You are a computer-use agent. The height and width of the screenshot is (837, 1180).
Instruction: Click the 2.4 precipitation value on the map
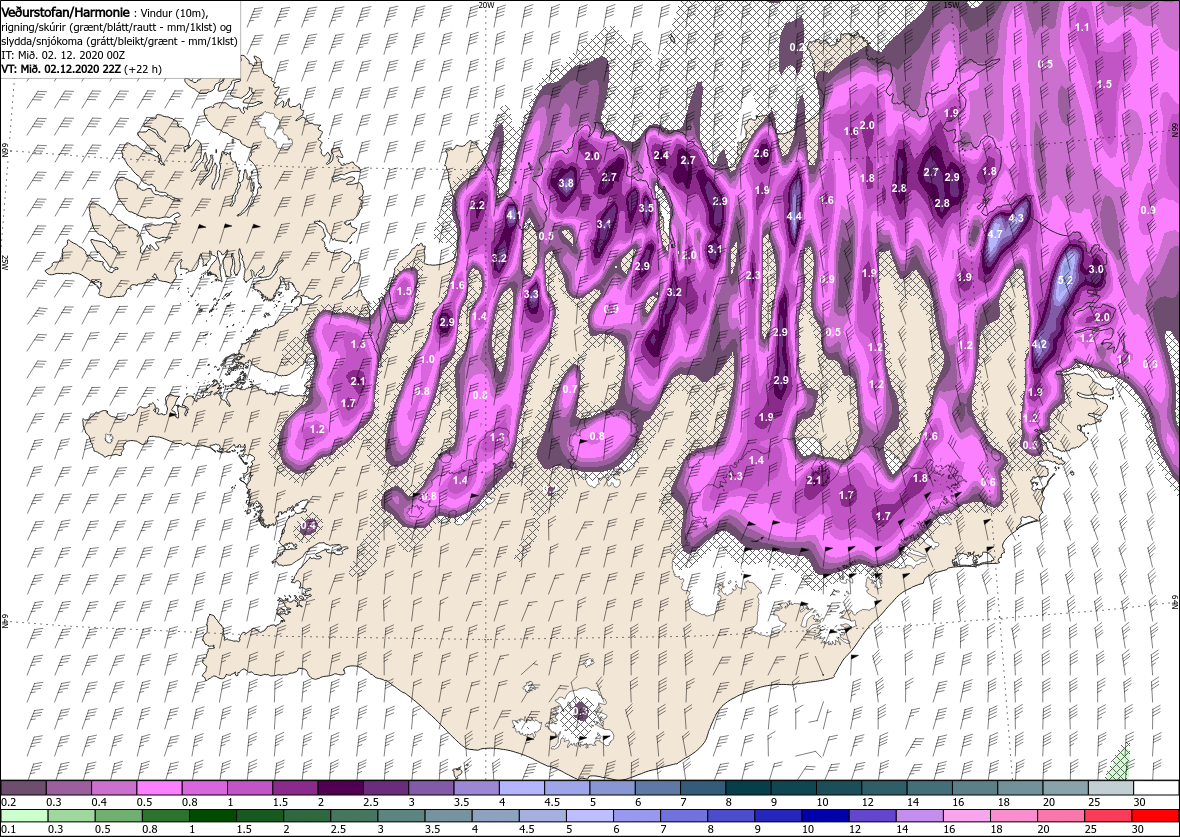click(661, 156)
